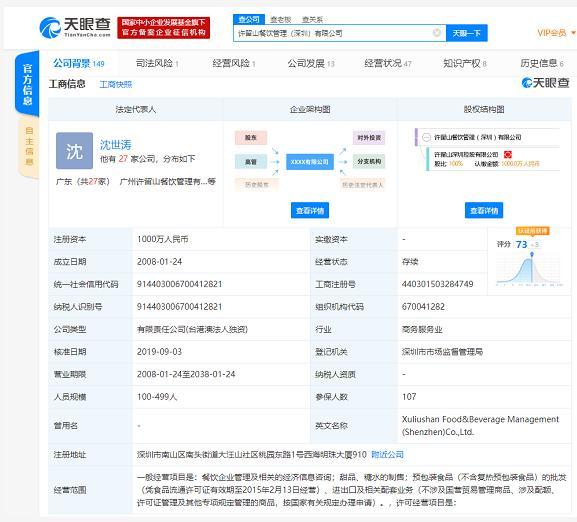This screenshot has width=577, height=522.
Task: Open the 司法风险 tab
Action: (x=157, y=63)
